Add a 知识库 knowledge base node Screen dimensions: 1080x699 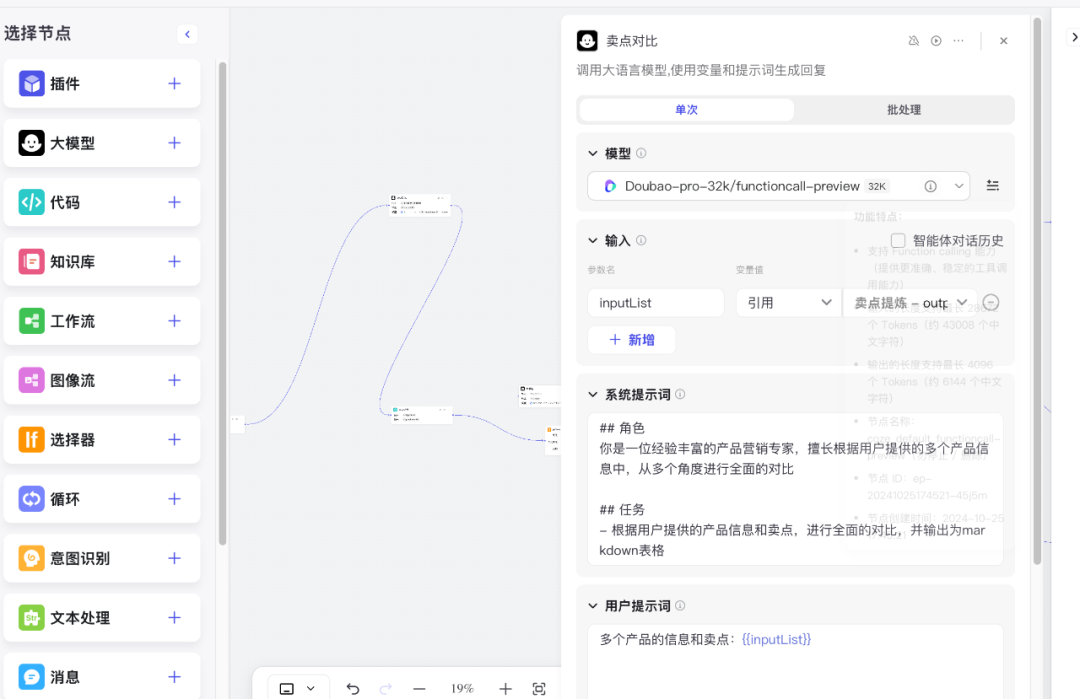(174, 261)
